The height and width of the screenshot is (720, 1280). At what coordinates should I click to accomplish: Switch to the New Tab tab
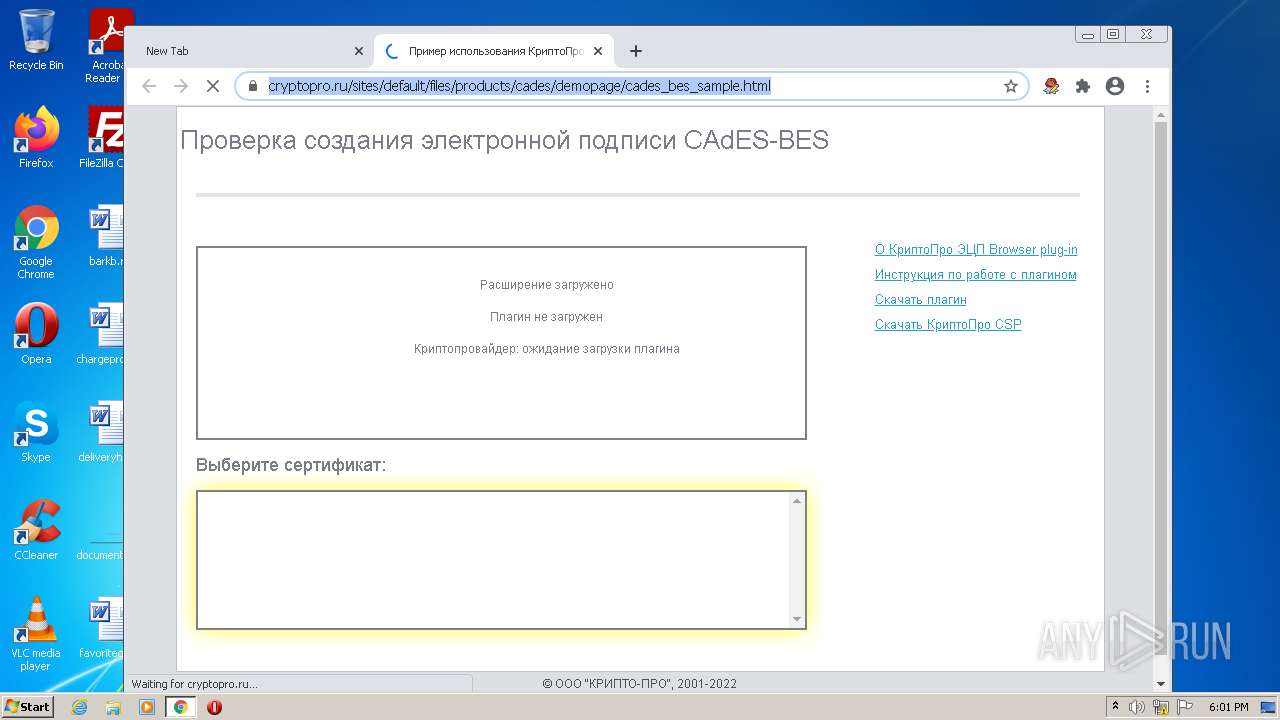250,51
